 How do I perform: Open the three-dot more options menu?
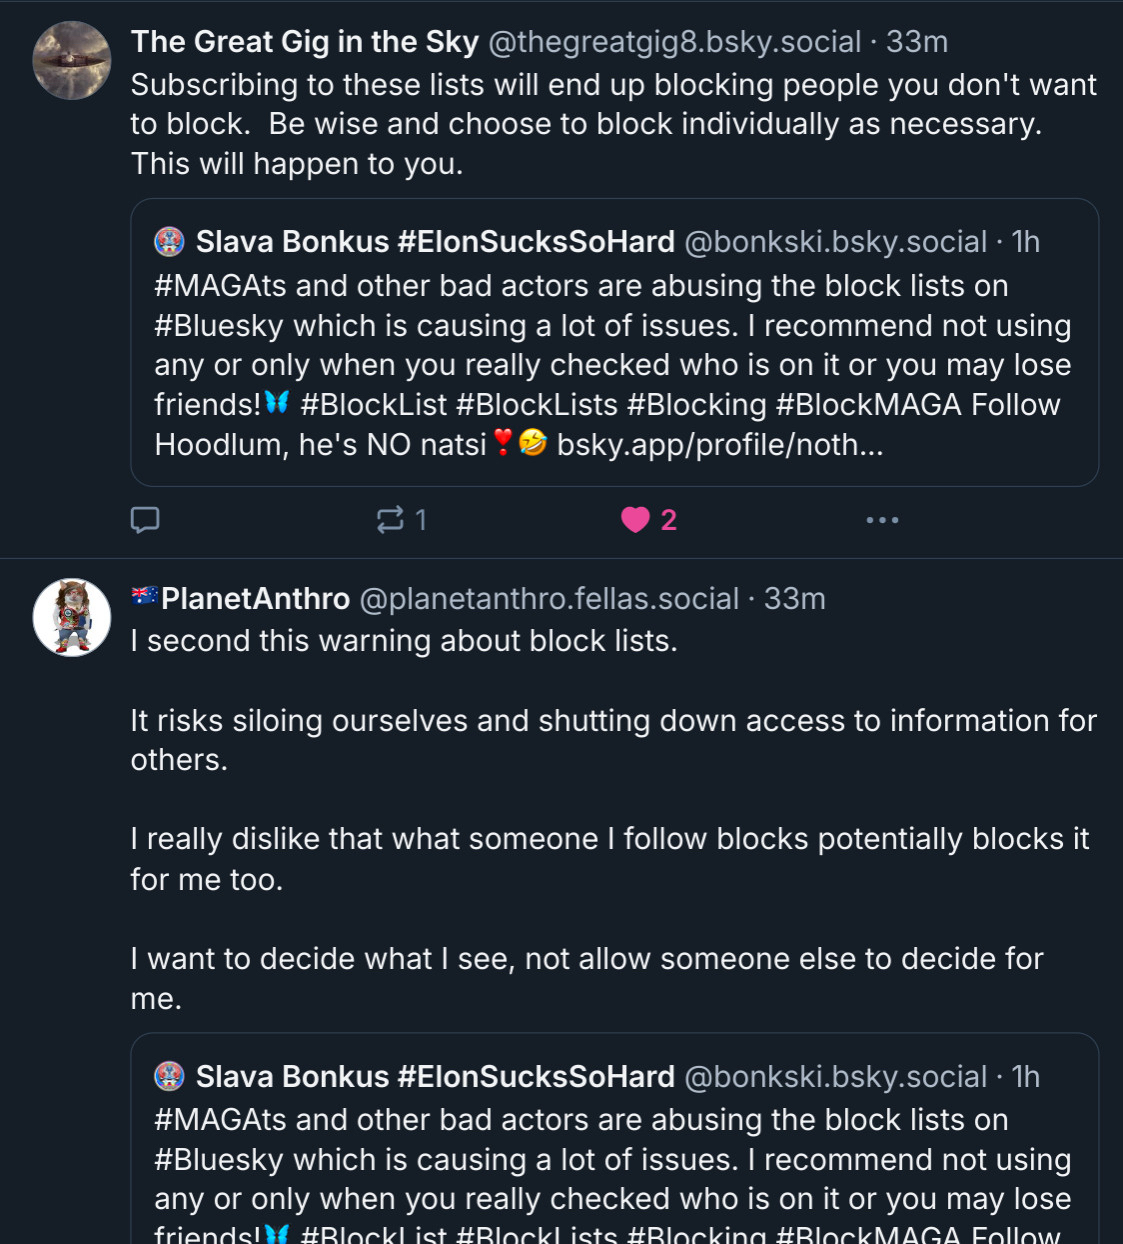[882, 520]
